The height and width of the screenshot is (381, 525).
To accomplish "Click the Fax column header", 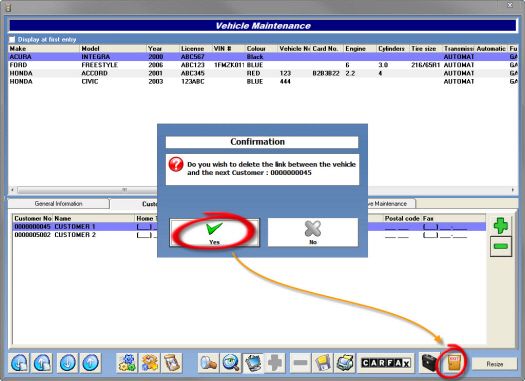I will (x=453, y=218).
